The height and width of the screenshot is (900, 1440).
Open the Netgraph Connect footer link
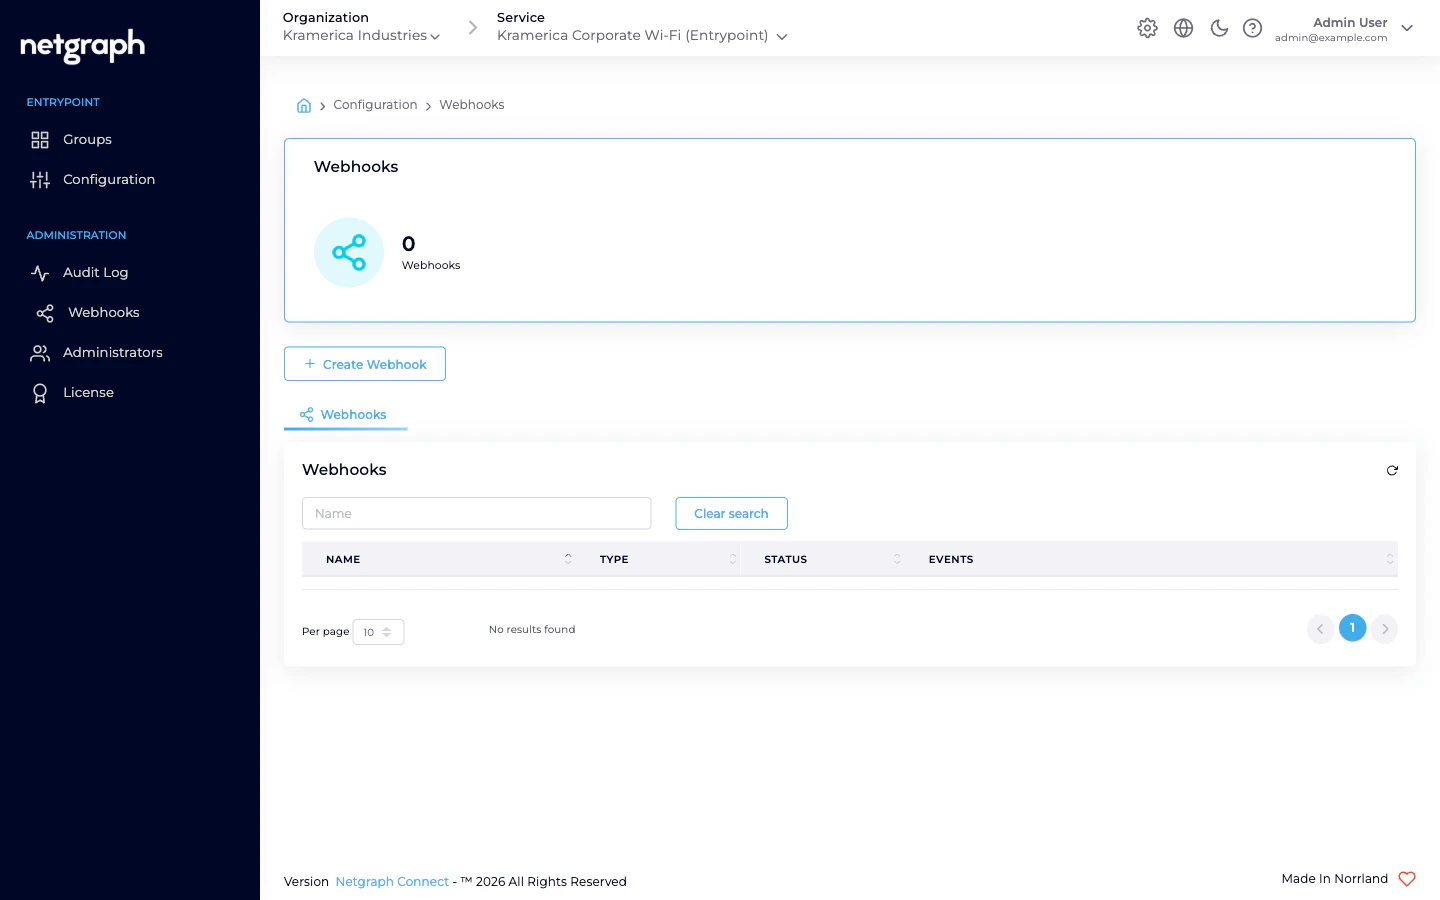pyautogui.click(x=392, y=881)
